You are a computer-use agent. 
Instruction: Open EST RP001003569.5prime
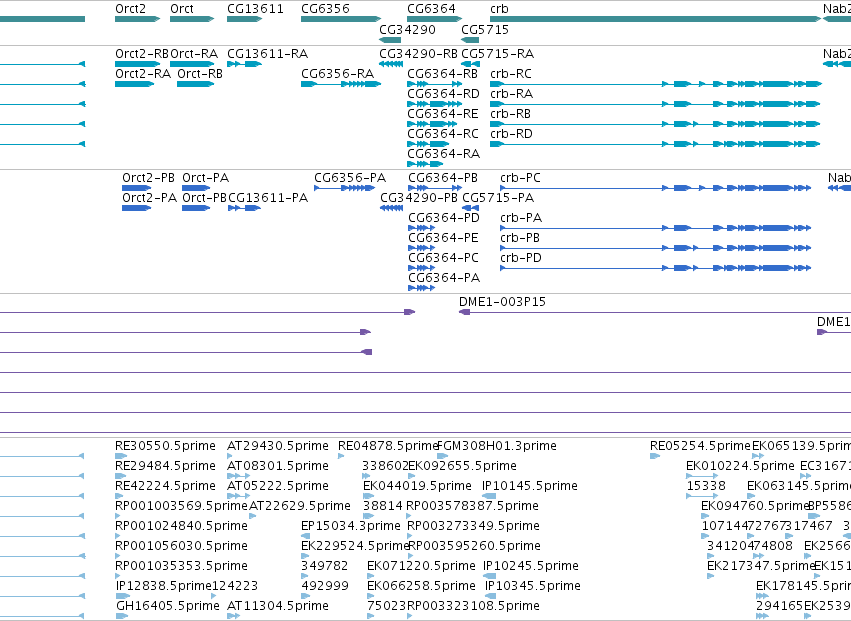pos(181,506)
